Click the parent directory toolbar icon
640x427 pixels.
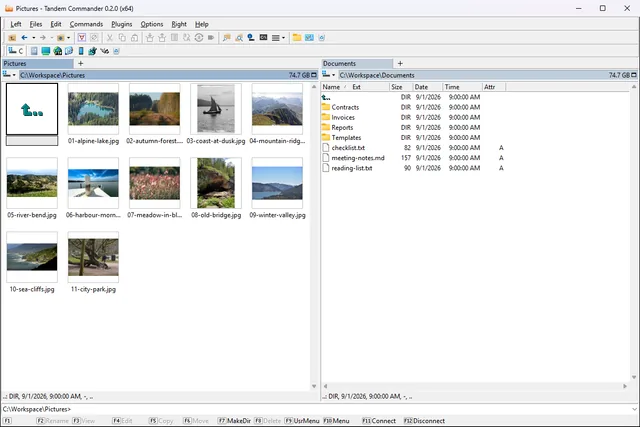click(x=12, y=38)
